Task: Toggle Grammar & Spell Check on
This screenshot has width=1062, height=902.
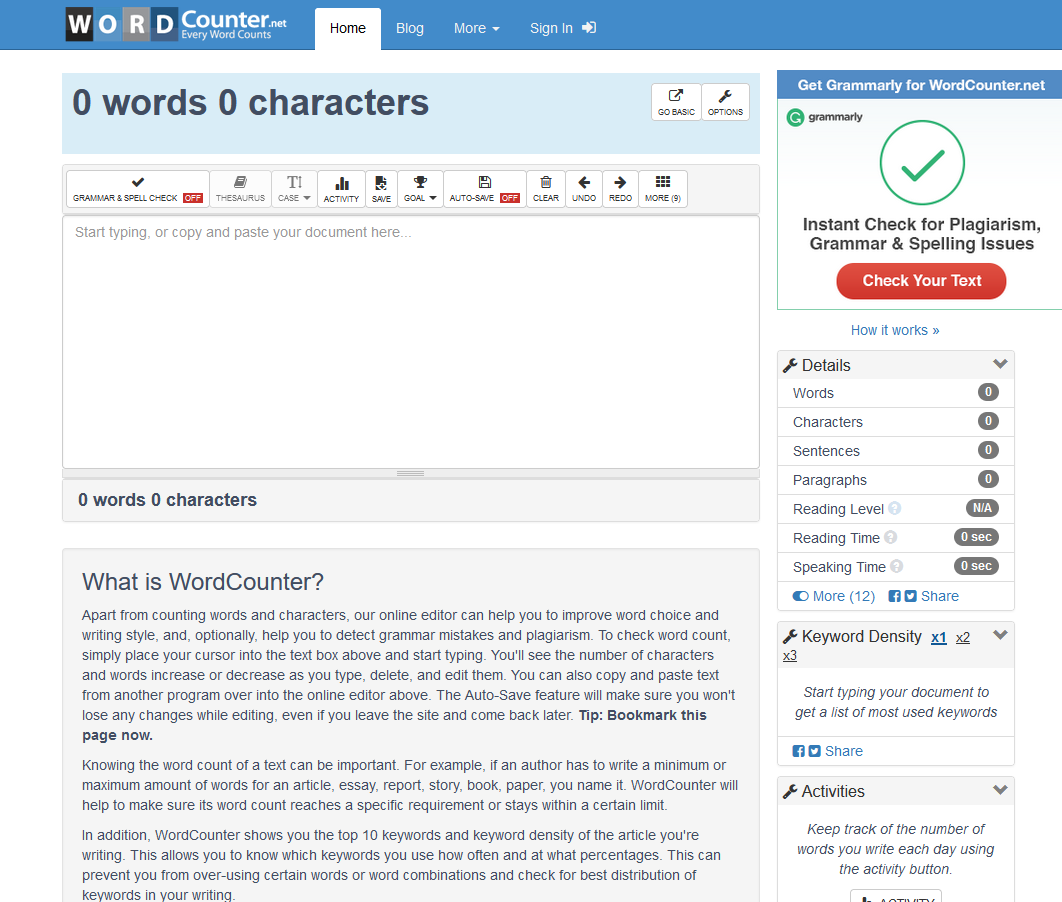Action: (x=137, y=189)
